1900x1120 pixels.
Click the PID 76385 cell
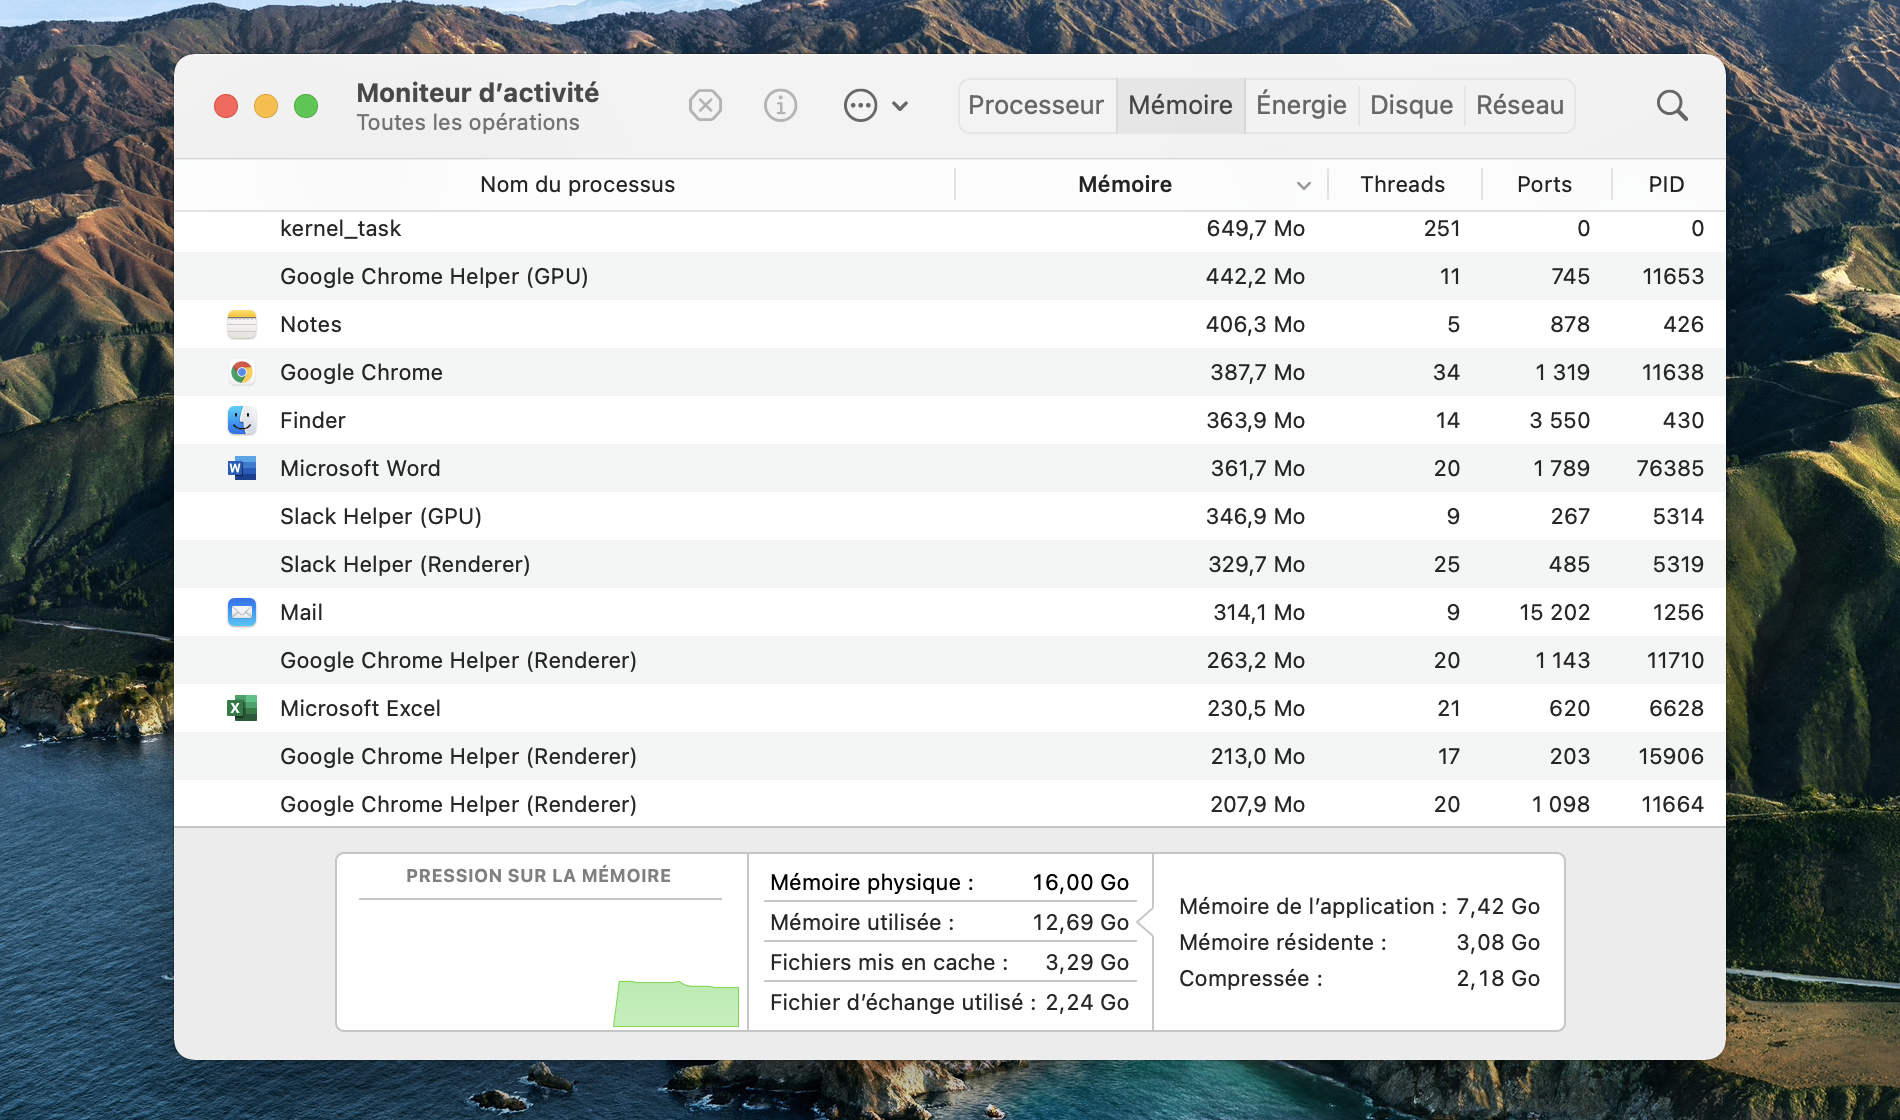pos(1670,468)
